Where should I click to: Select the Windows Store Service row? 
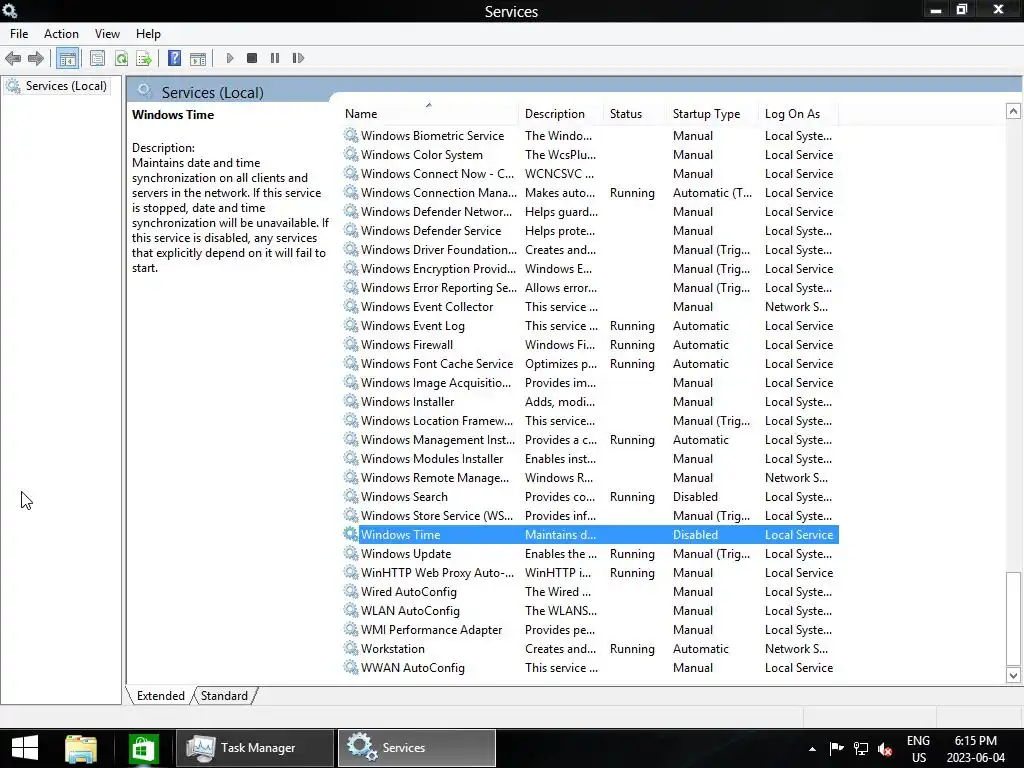point(590,515)
